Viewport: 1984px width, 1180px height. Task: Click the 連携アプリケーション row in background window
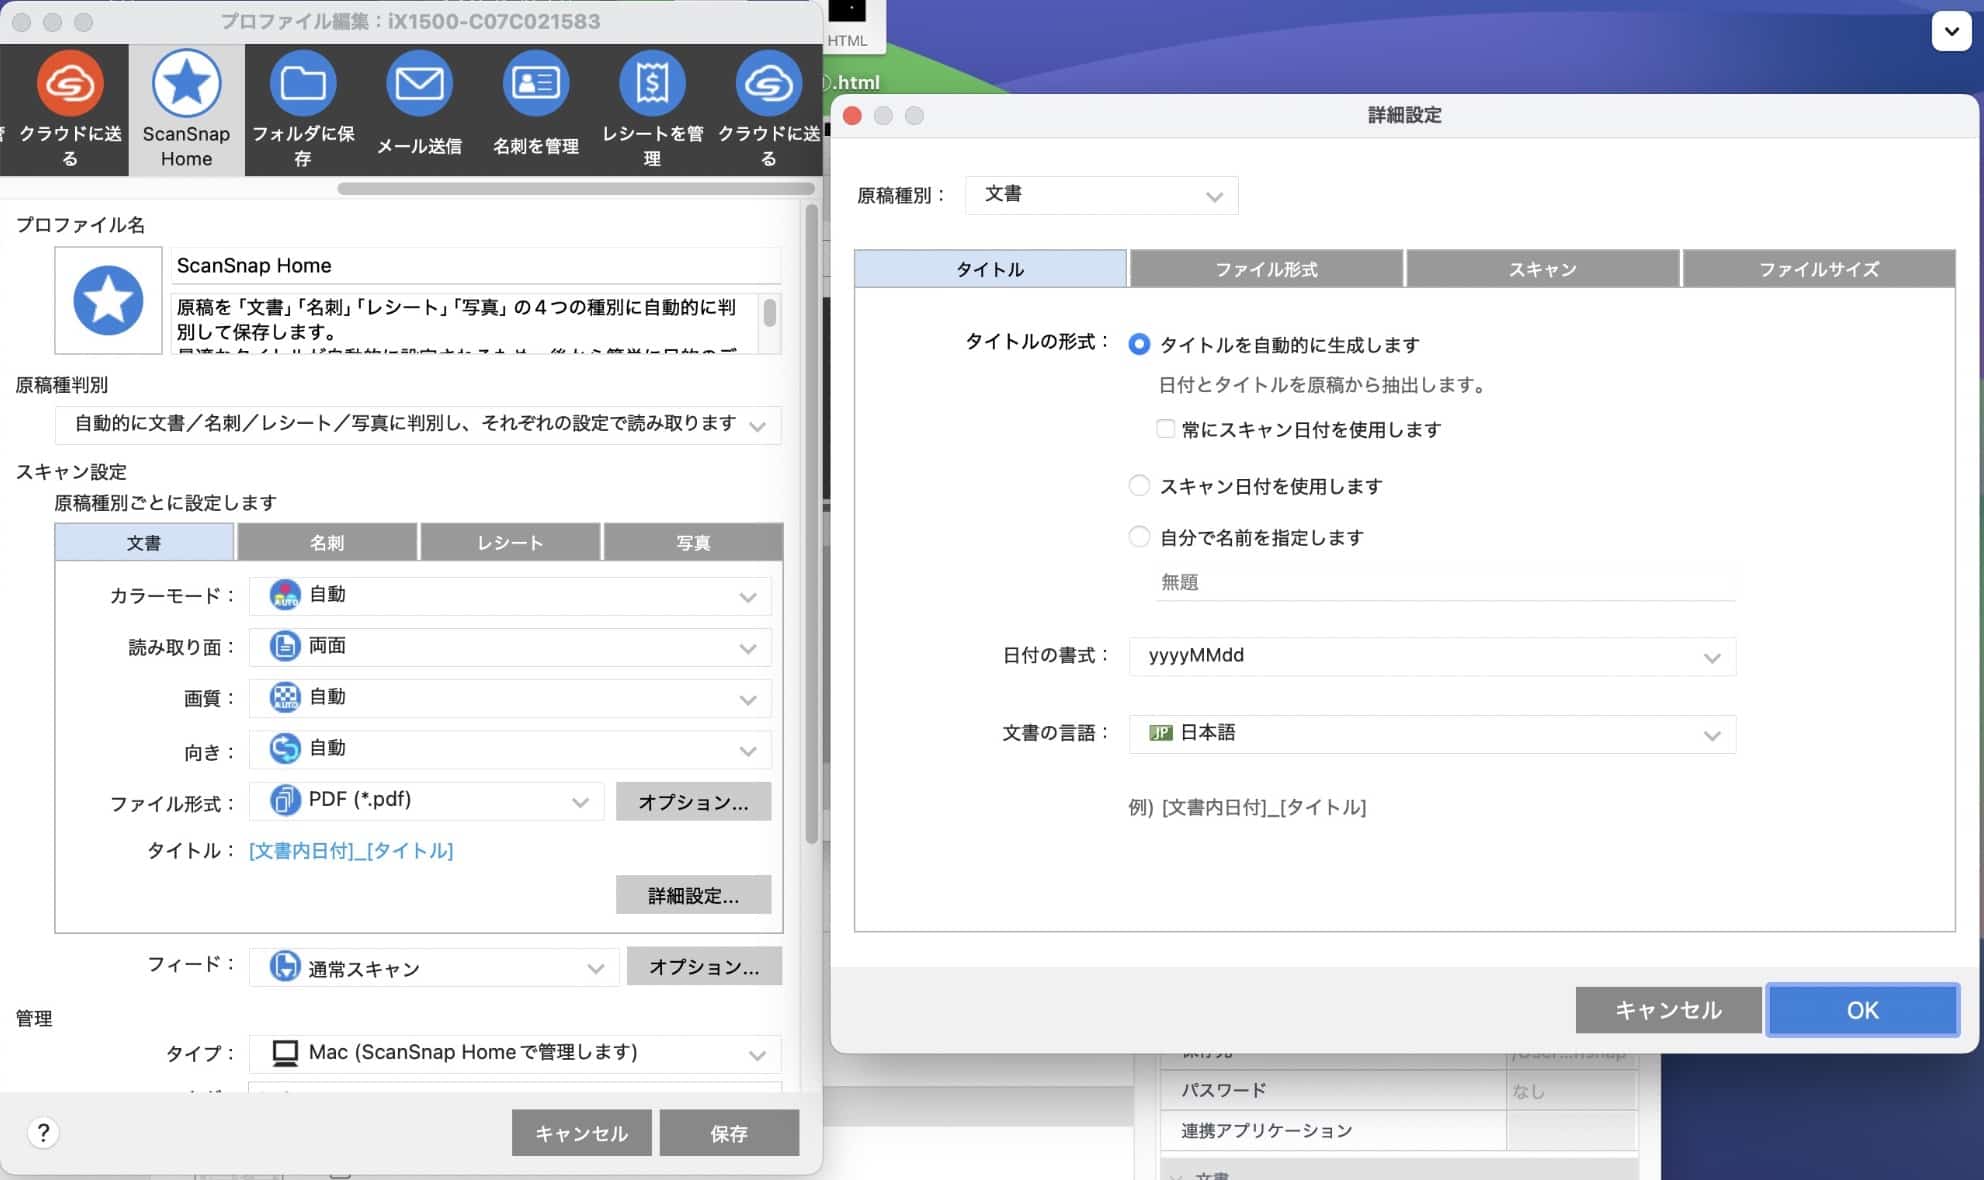point(1399,1131)
